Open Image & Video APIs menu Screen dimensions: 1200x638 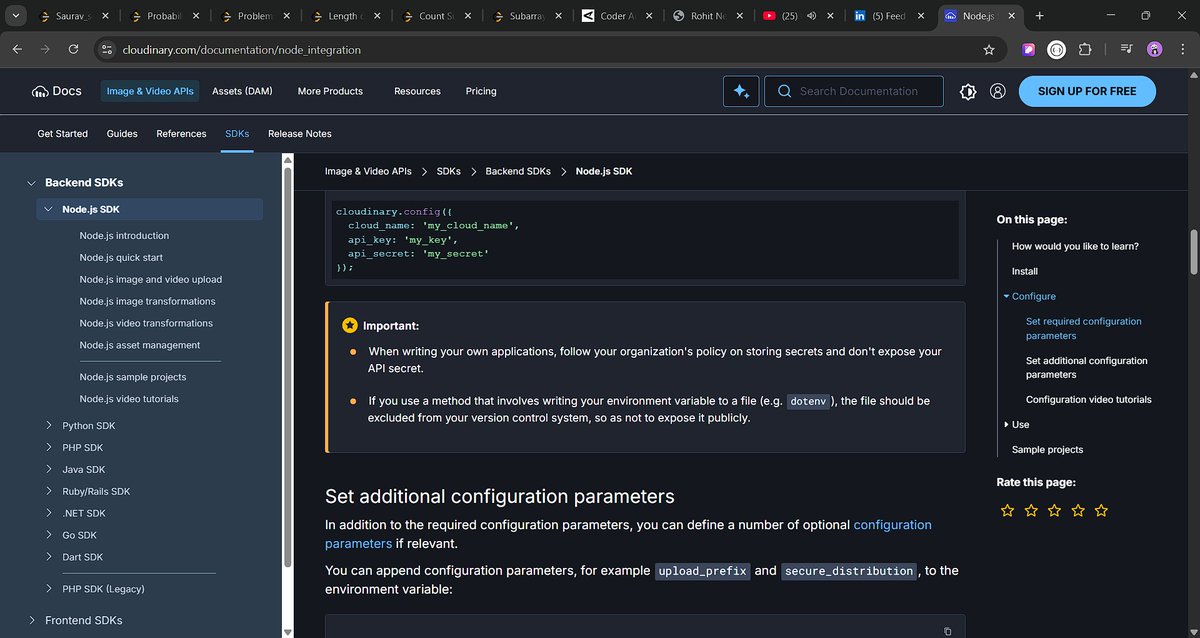pos(150,91)
